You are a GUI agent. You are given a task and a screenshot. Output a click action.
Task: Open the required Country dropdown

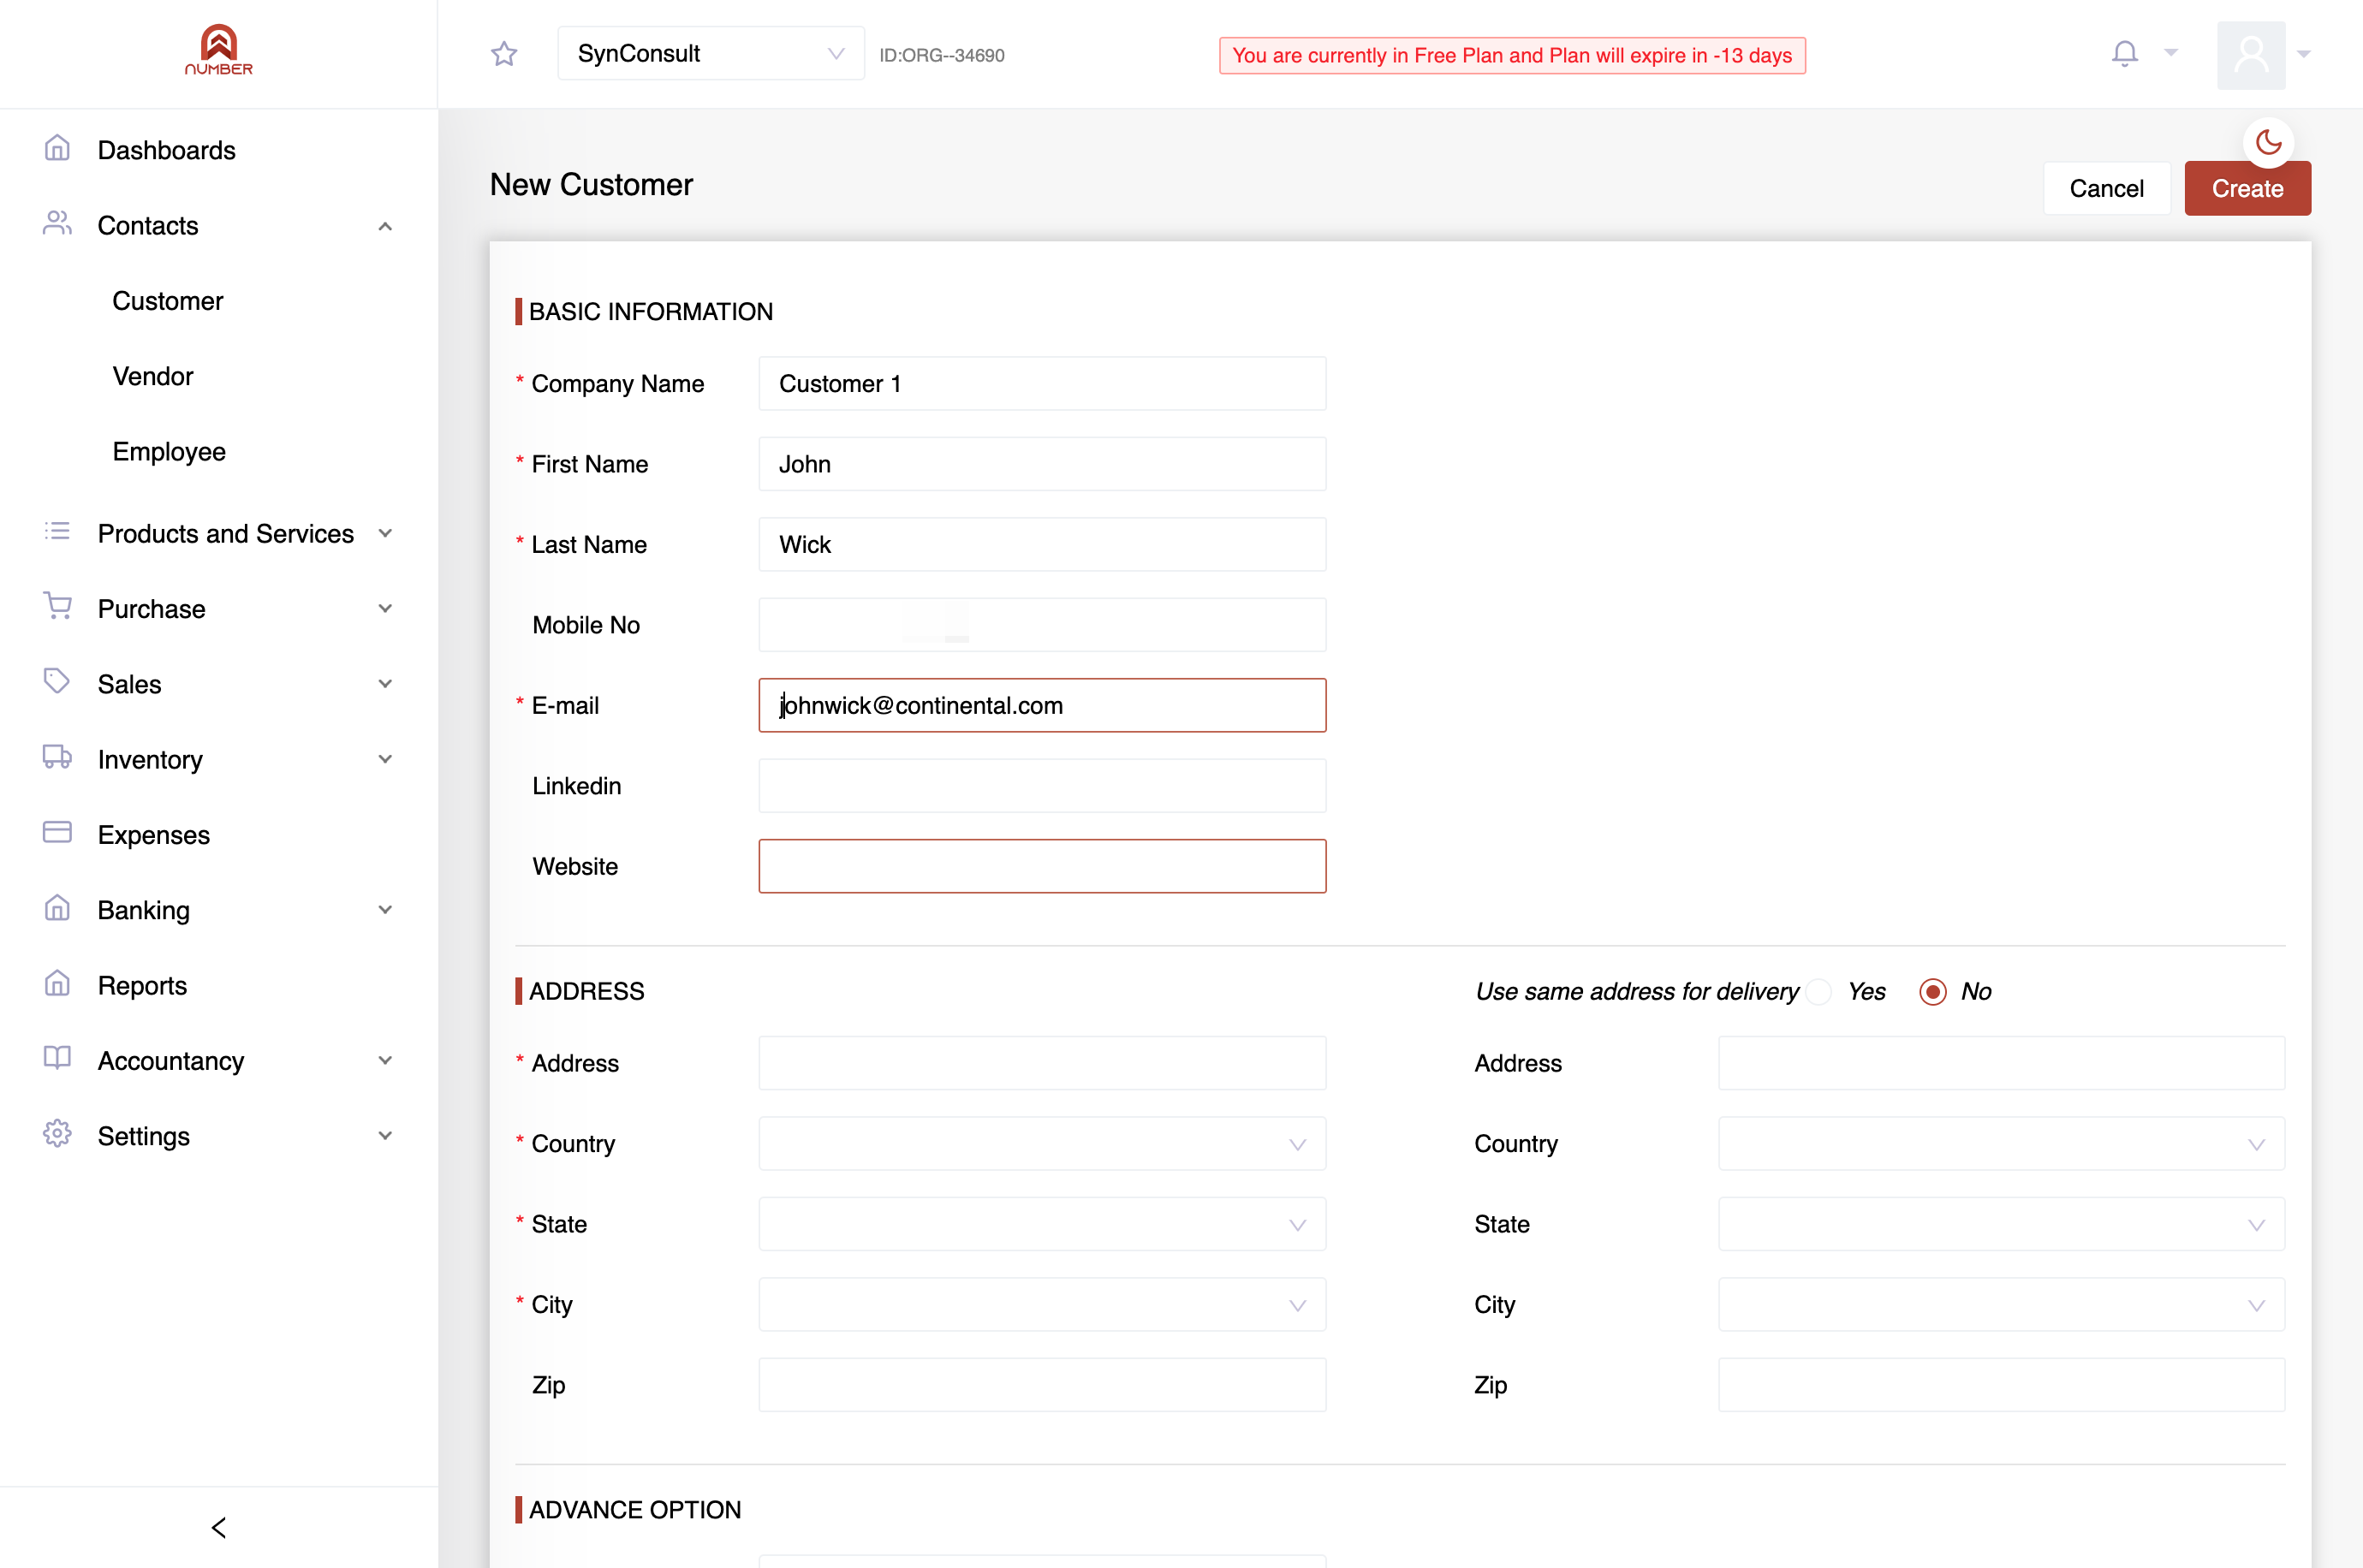coord(1042,1144)
